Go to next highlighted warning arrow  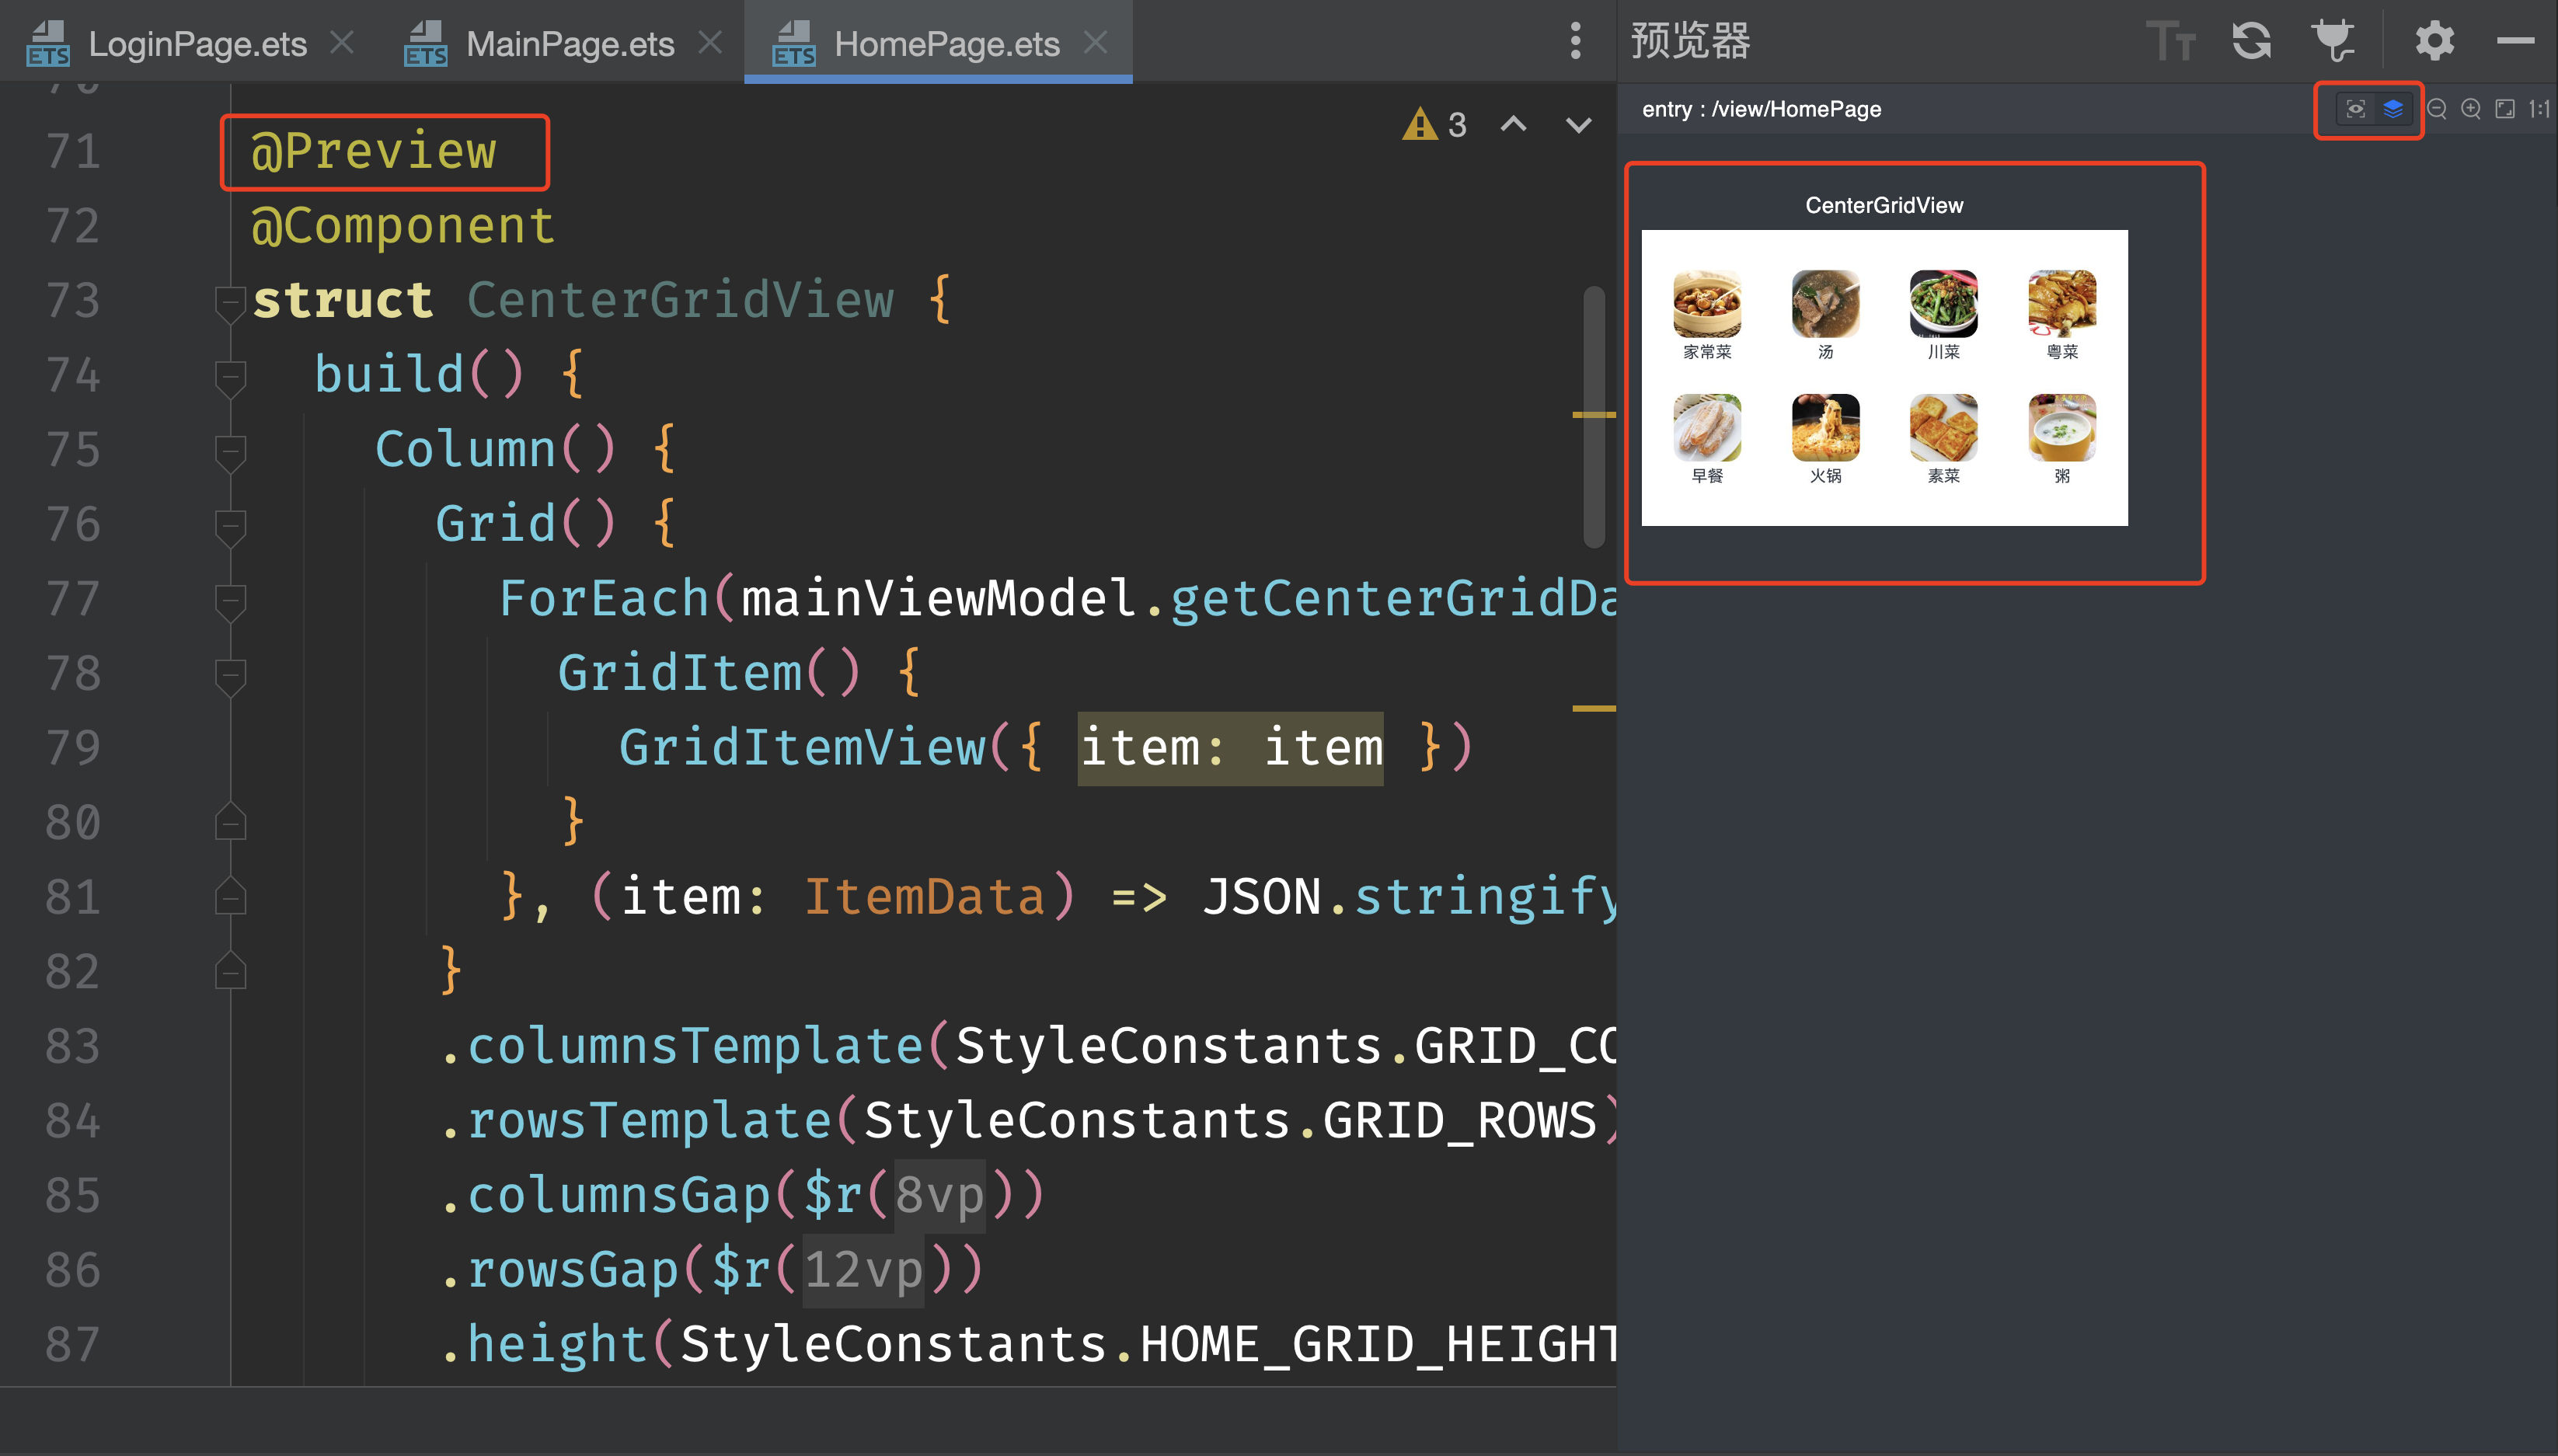click(1578, 125)
